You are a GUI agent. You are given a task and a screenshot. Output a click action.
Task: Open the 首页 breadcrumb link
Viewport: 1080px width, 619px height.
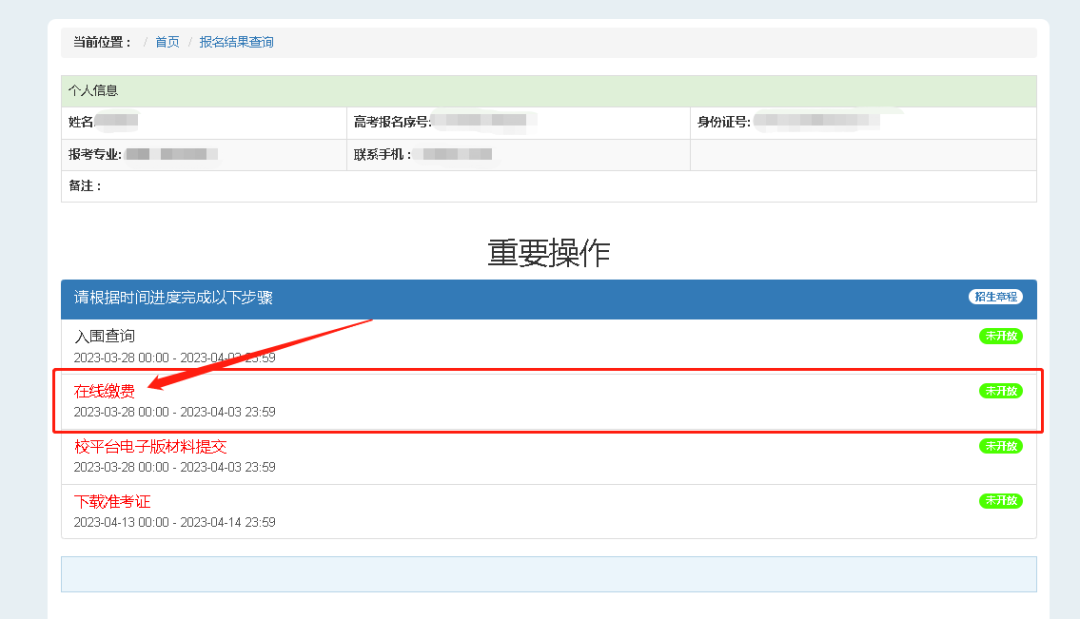(166, 42)
